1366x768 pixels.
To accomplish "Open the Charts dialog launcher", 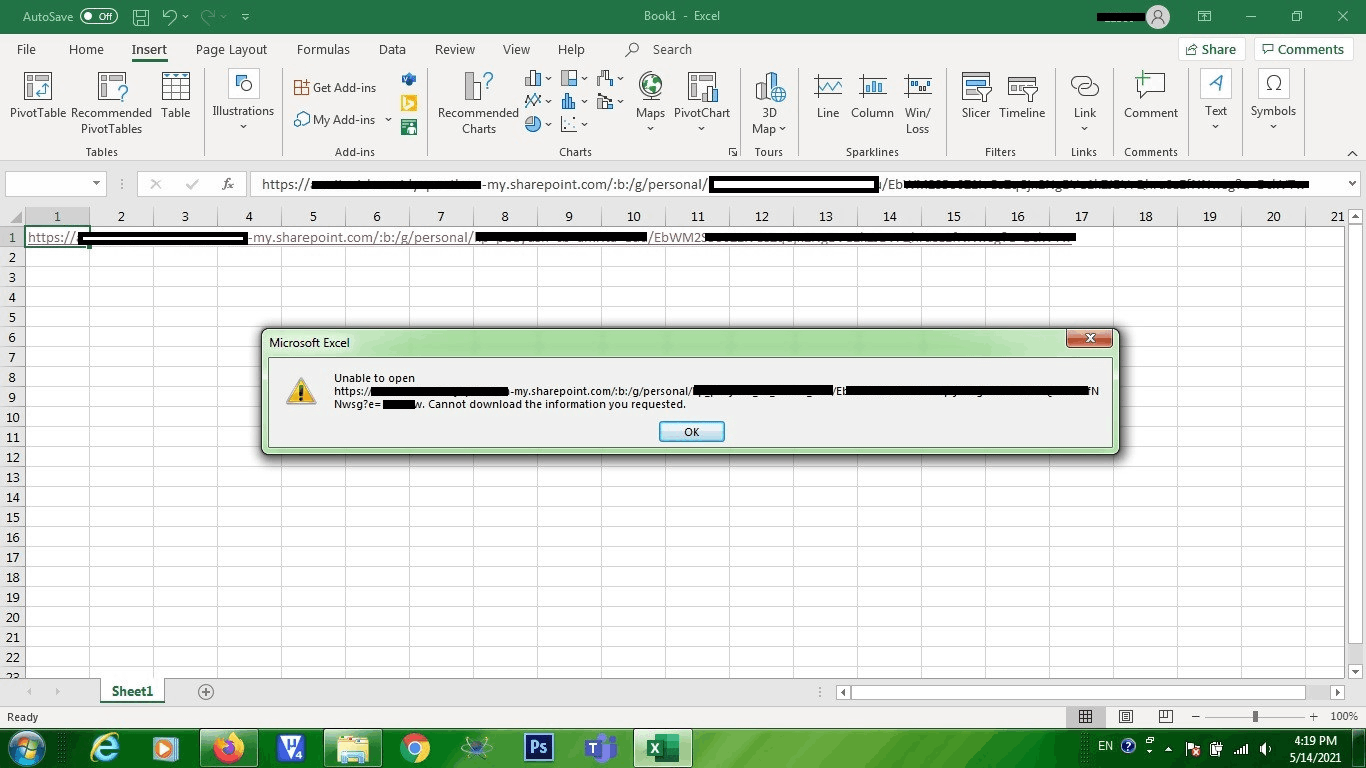I will coord(733,152).
